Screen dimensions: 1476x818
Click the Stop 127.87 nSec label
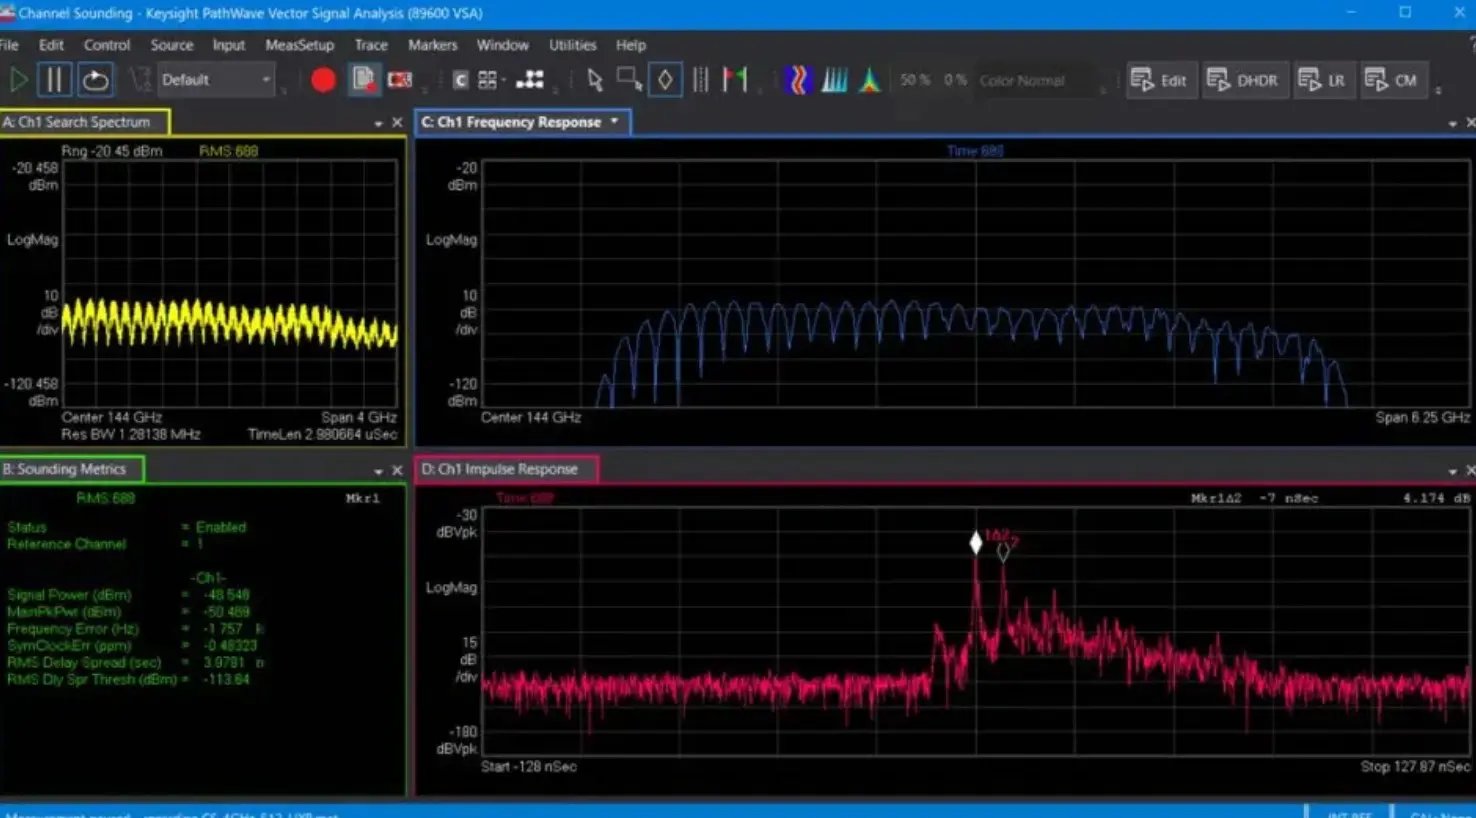point(1415,766)
